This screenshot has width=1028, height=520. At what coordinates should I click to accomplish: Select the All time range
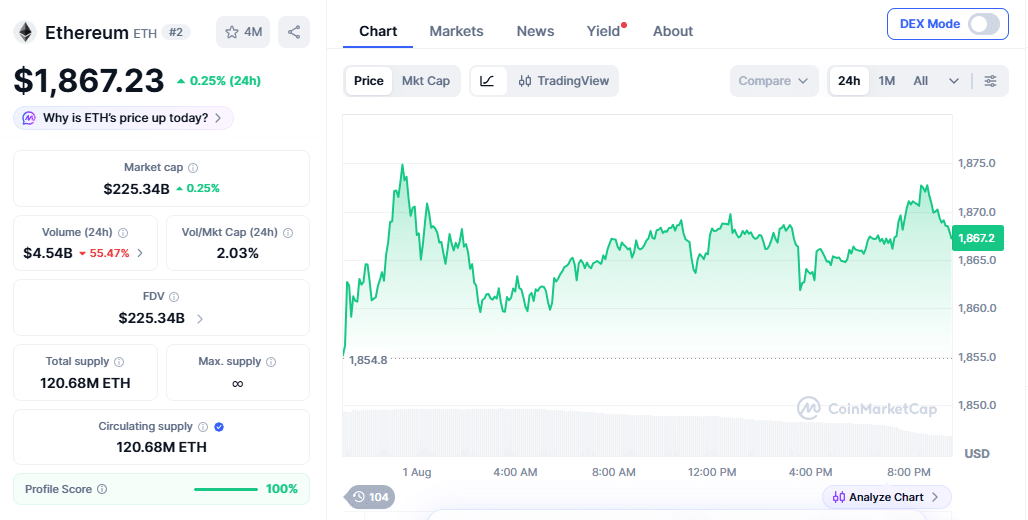[920, 81]
